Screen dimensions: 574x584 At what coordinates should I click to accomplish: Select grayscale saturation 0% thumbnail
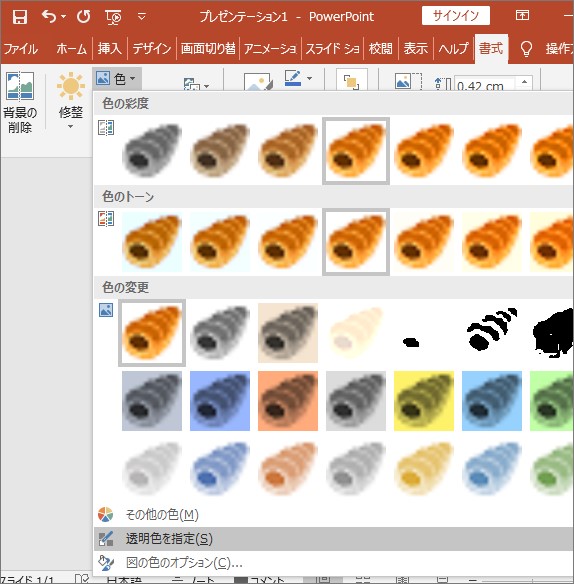tap(152, 150)
